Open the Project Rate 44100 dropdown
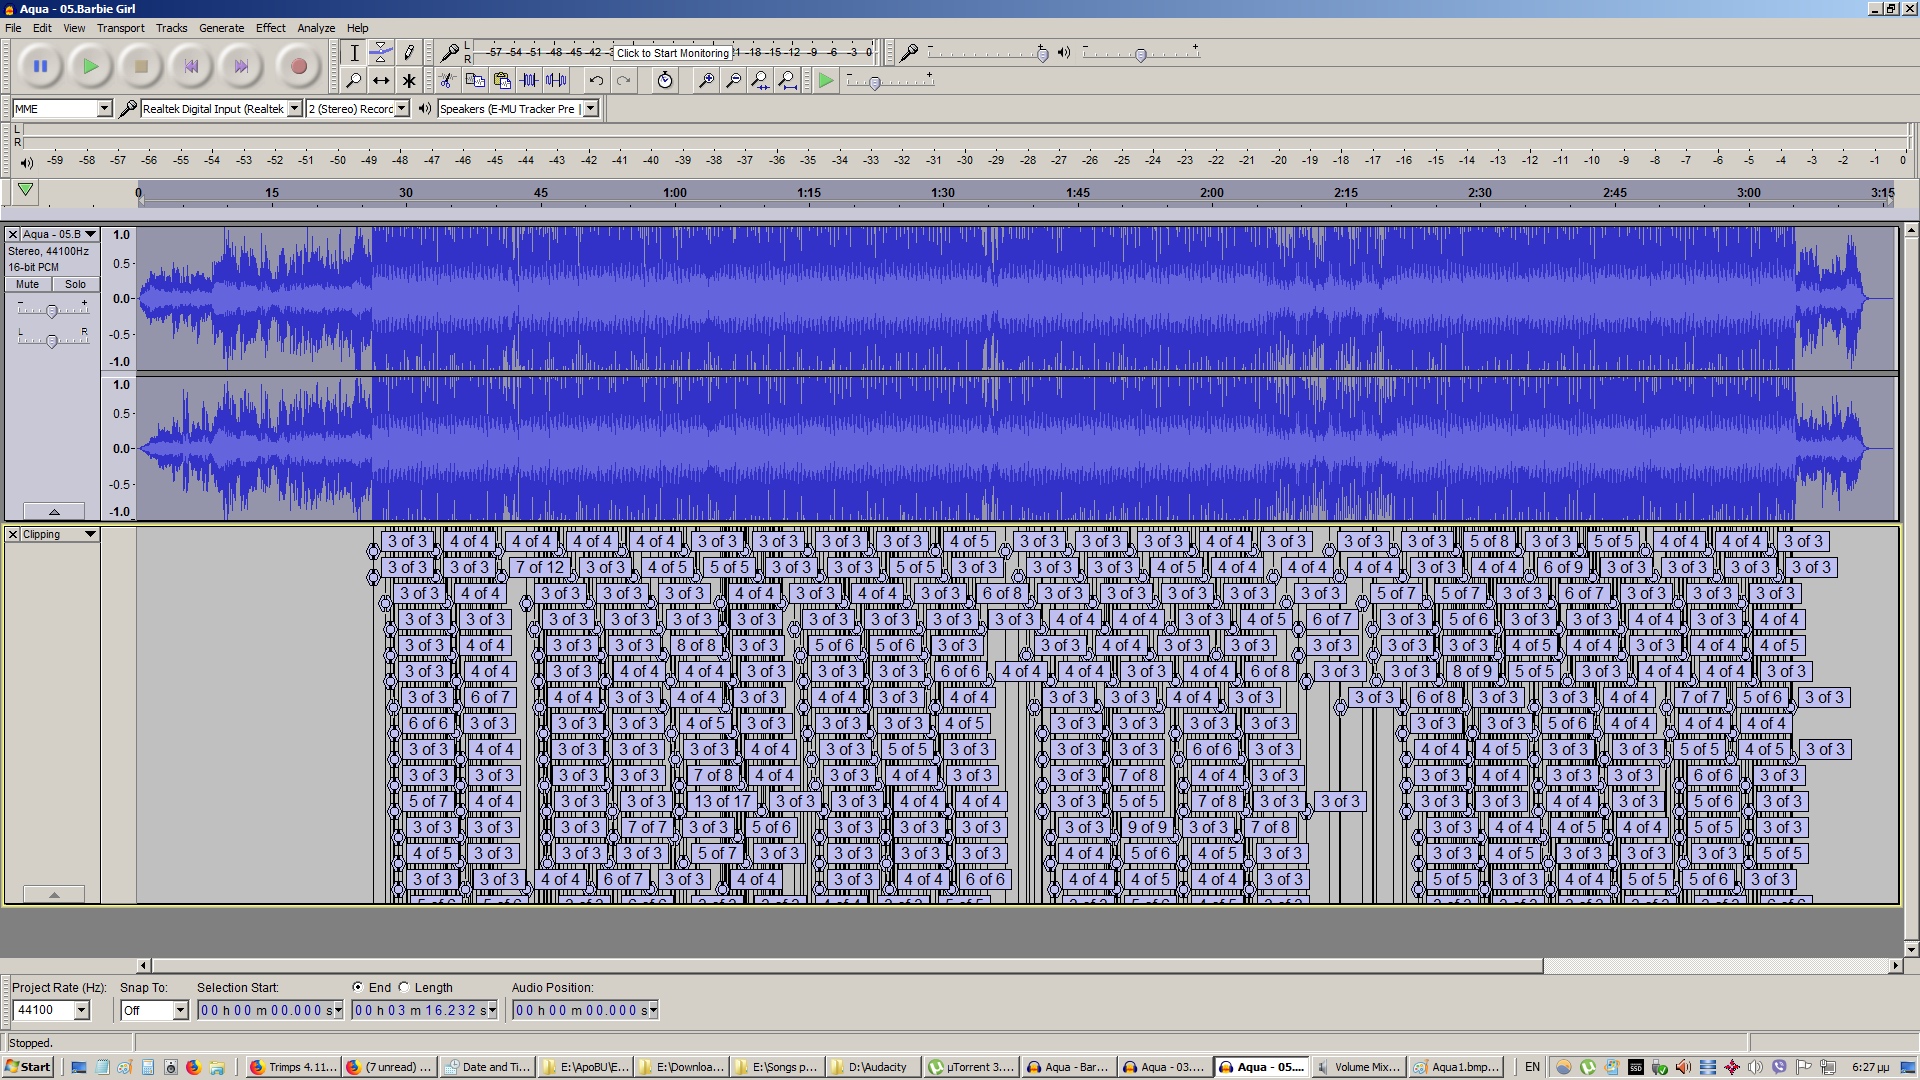1920x1080 pixels. click(82, 1010)
